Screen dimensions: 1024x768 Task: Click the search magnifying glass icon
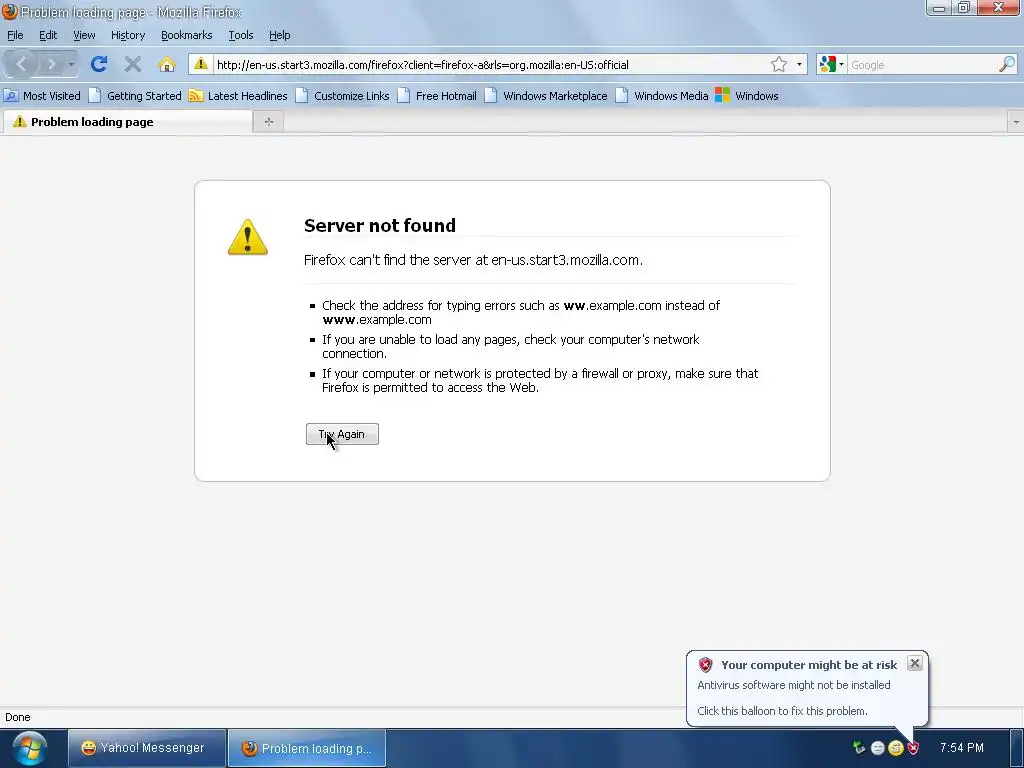(x=1007, y=64)
